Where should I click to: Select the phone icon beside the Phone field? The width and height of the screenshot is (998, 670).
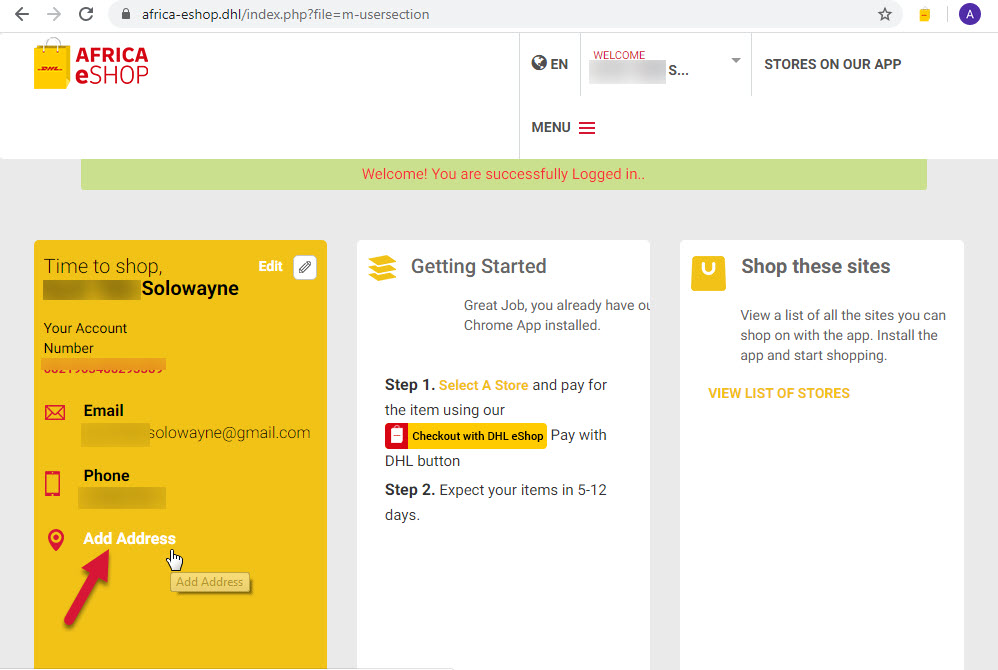coord(55,483)
